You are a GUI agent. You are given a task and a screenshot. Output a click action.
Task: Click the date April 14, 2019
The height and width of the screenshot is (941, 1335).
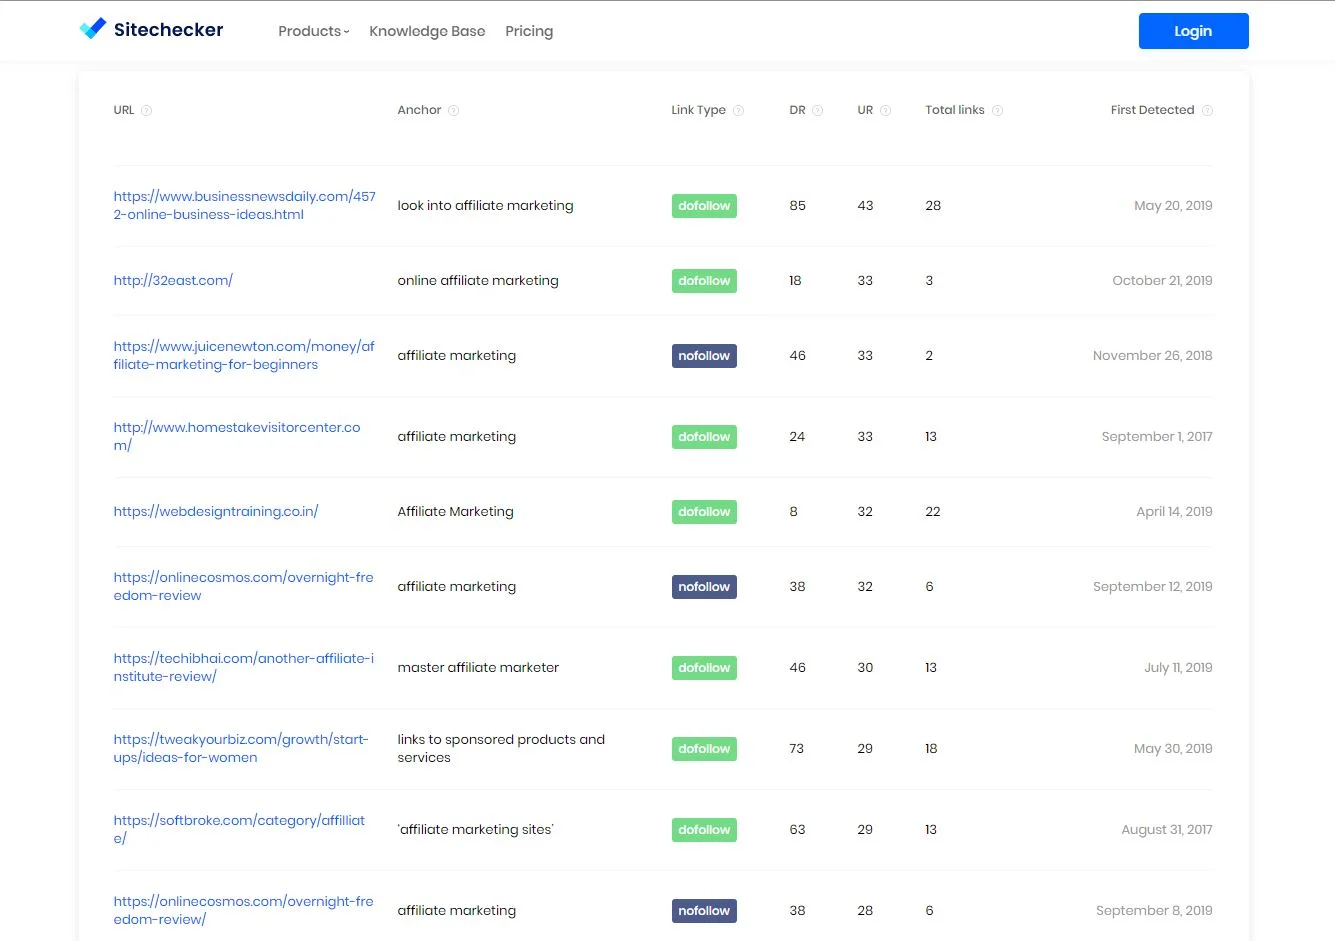click(x=1174, y=511)
